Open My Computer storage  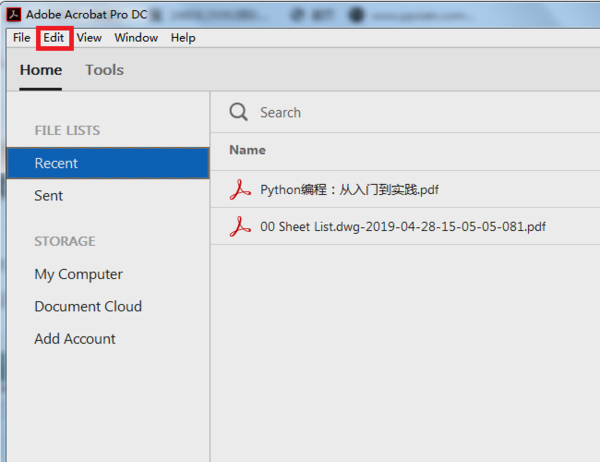[x=78, y=274]
